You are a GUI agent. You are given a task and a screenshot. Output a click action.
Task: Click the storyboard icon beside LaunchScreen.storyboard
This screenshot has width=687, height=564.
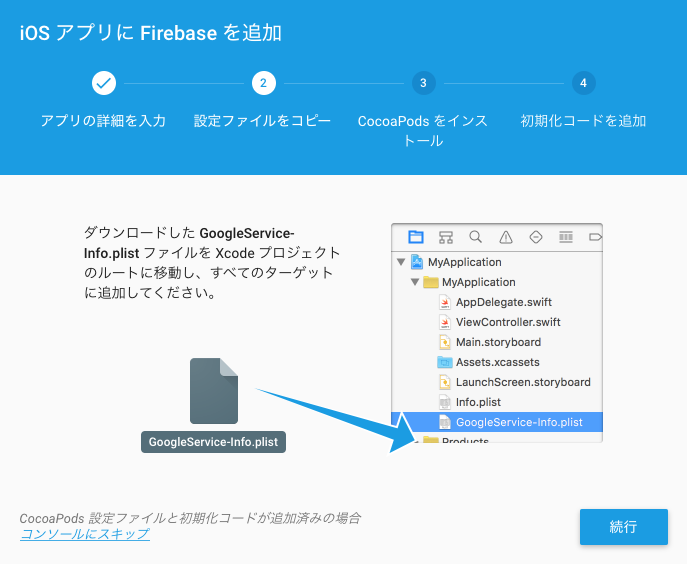[445, 382]
